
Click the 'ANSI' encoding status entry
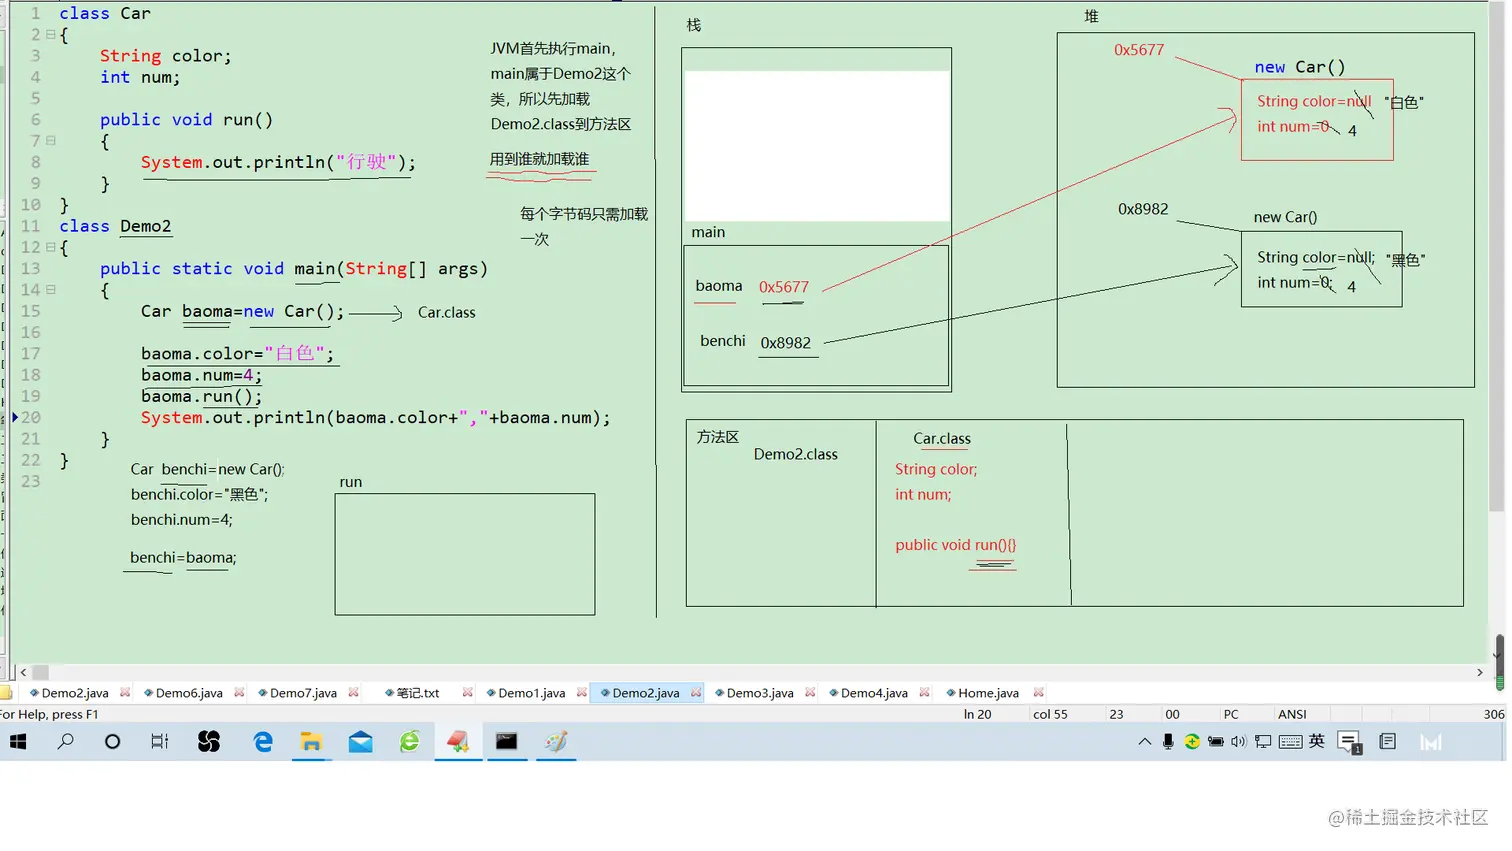1292,715
